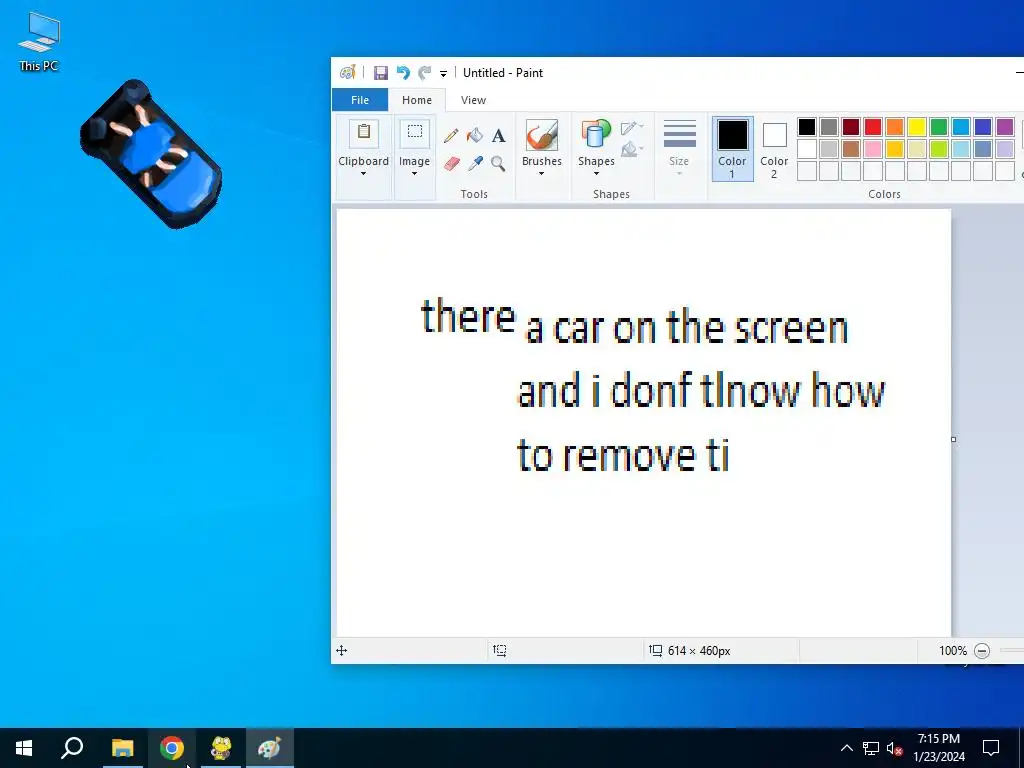Select the Magnifier tool
Viewport: 1024px width, 768px height.
pyautogui.click(x=498, y=163)
